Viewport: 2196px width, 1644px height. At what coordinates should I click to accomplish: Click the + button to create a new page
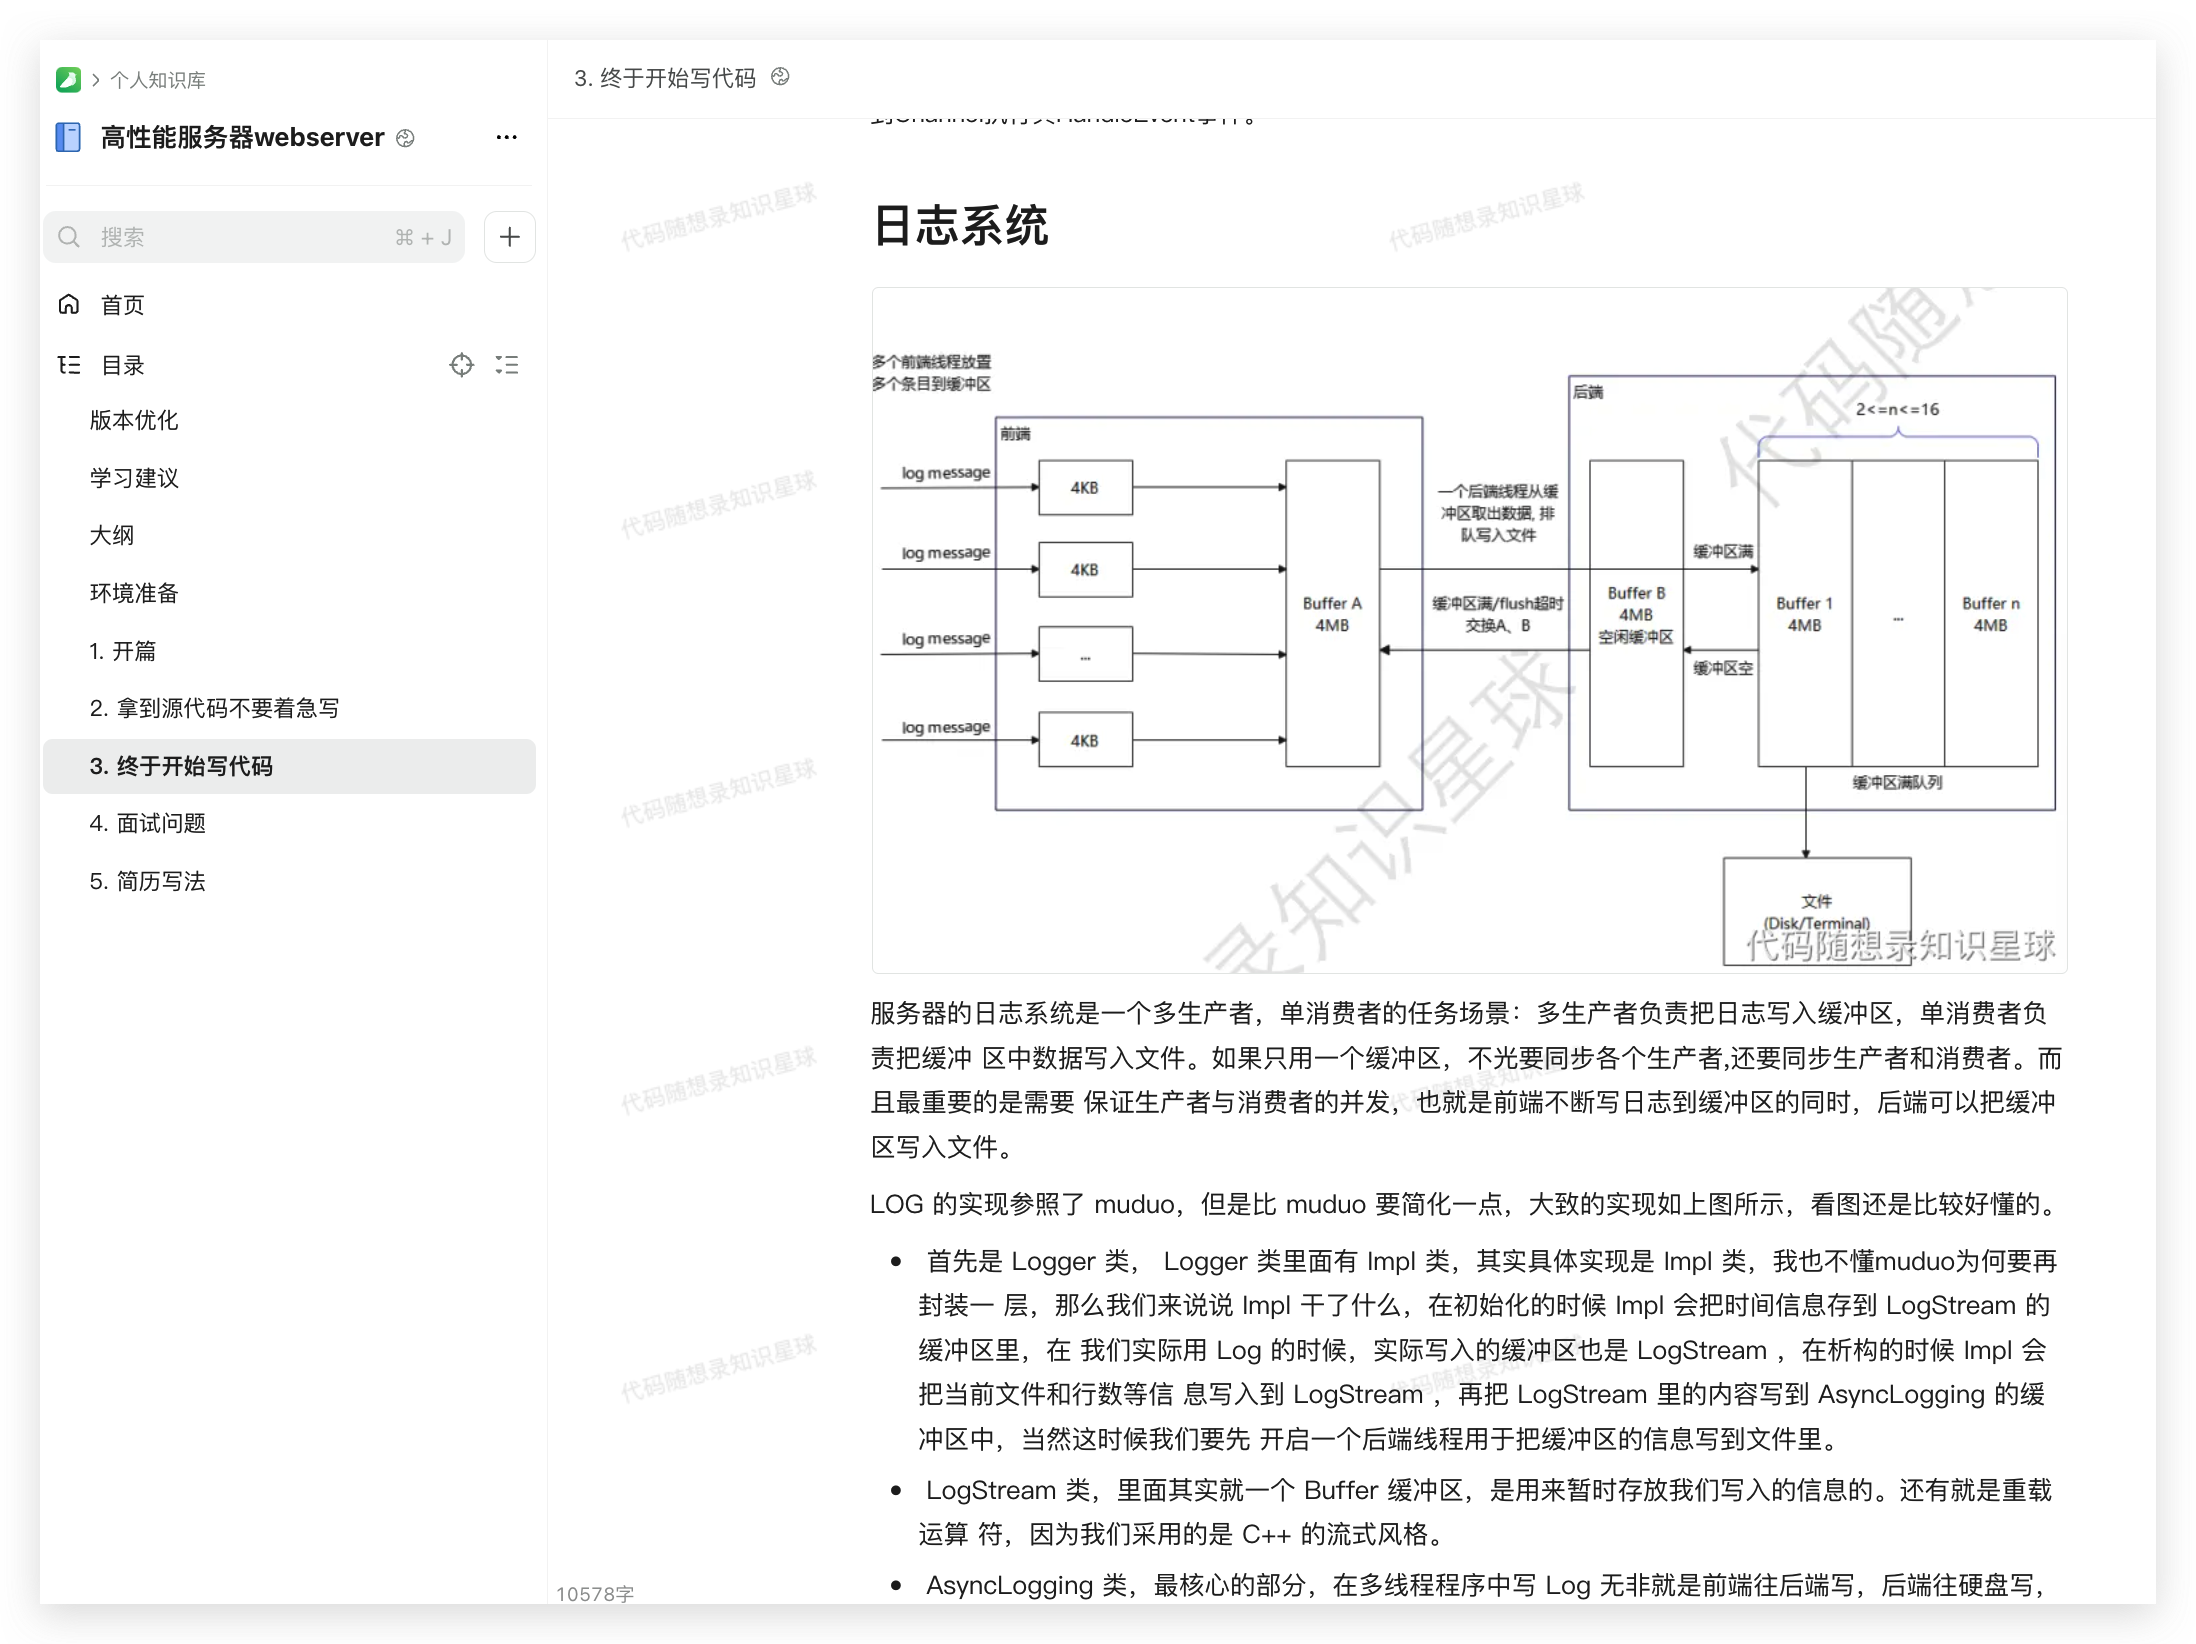point(509,236)
